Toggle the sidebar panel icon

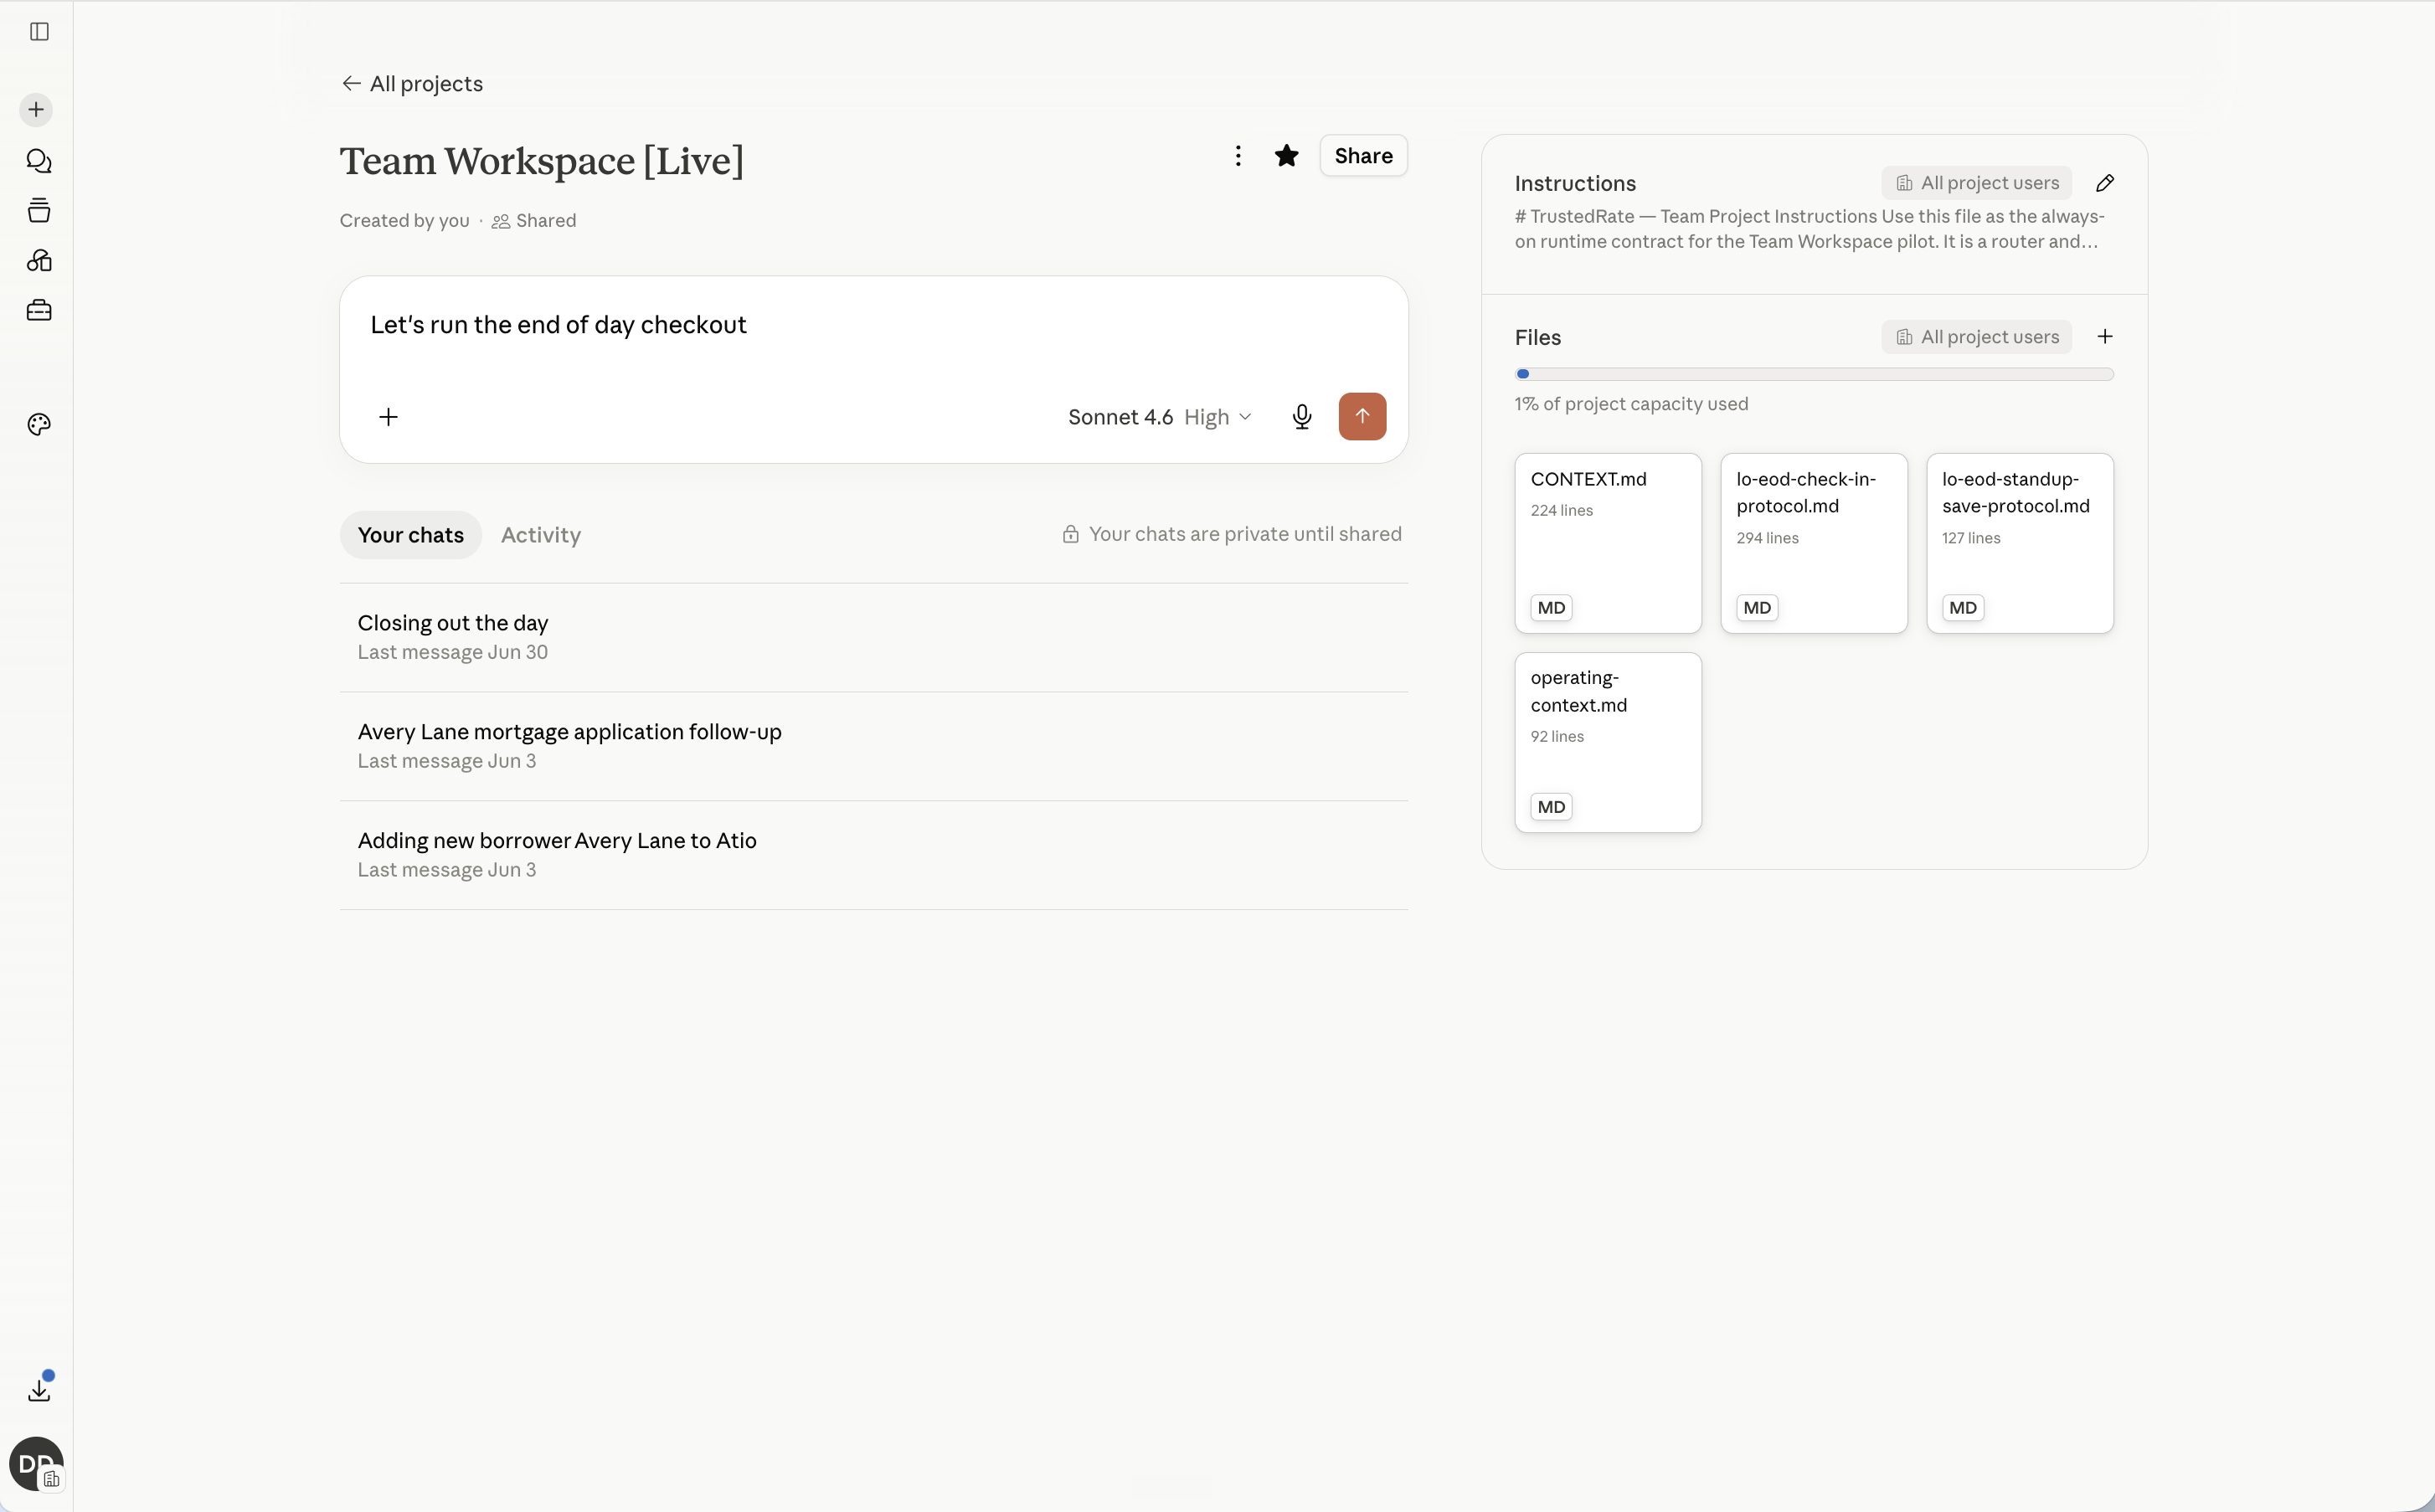[x=39, y=32]
